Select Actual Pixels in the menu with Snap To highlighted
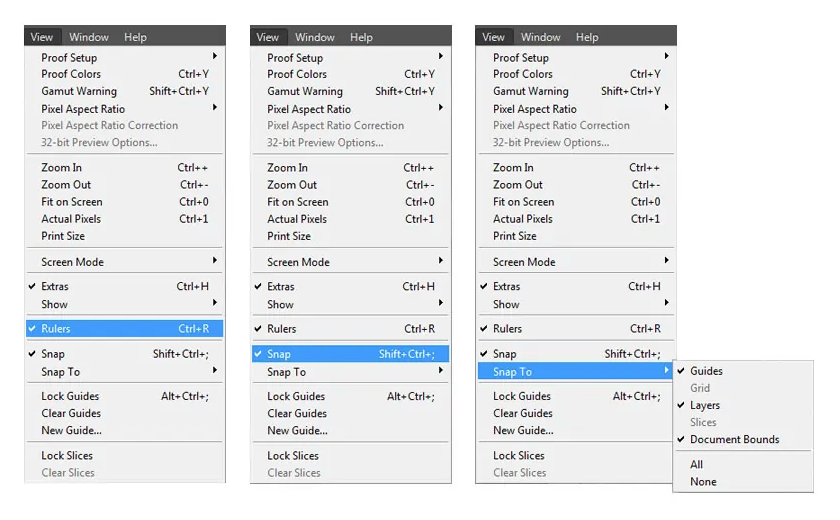840x520 pixels. click(522, 219)
